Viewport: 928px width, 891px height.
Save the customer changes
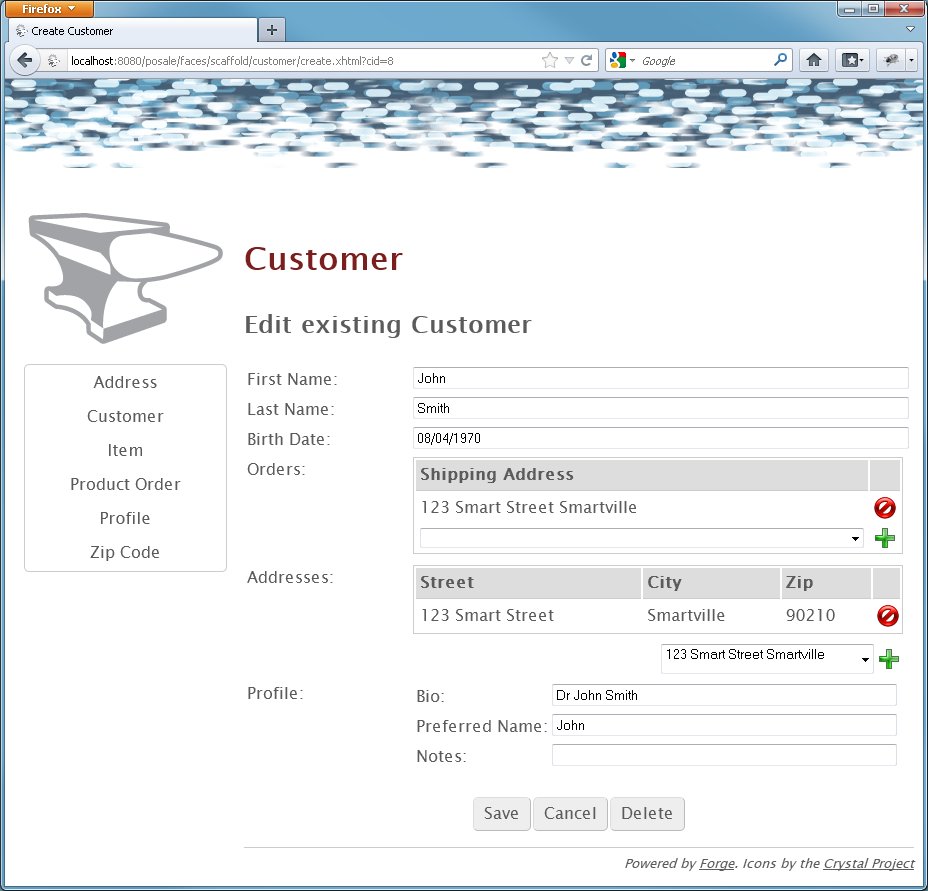point(501,813)
